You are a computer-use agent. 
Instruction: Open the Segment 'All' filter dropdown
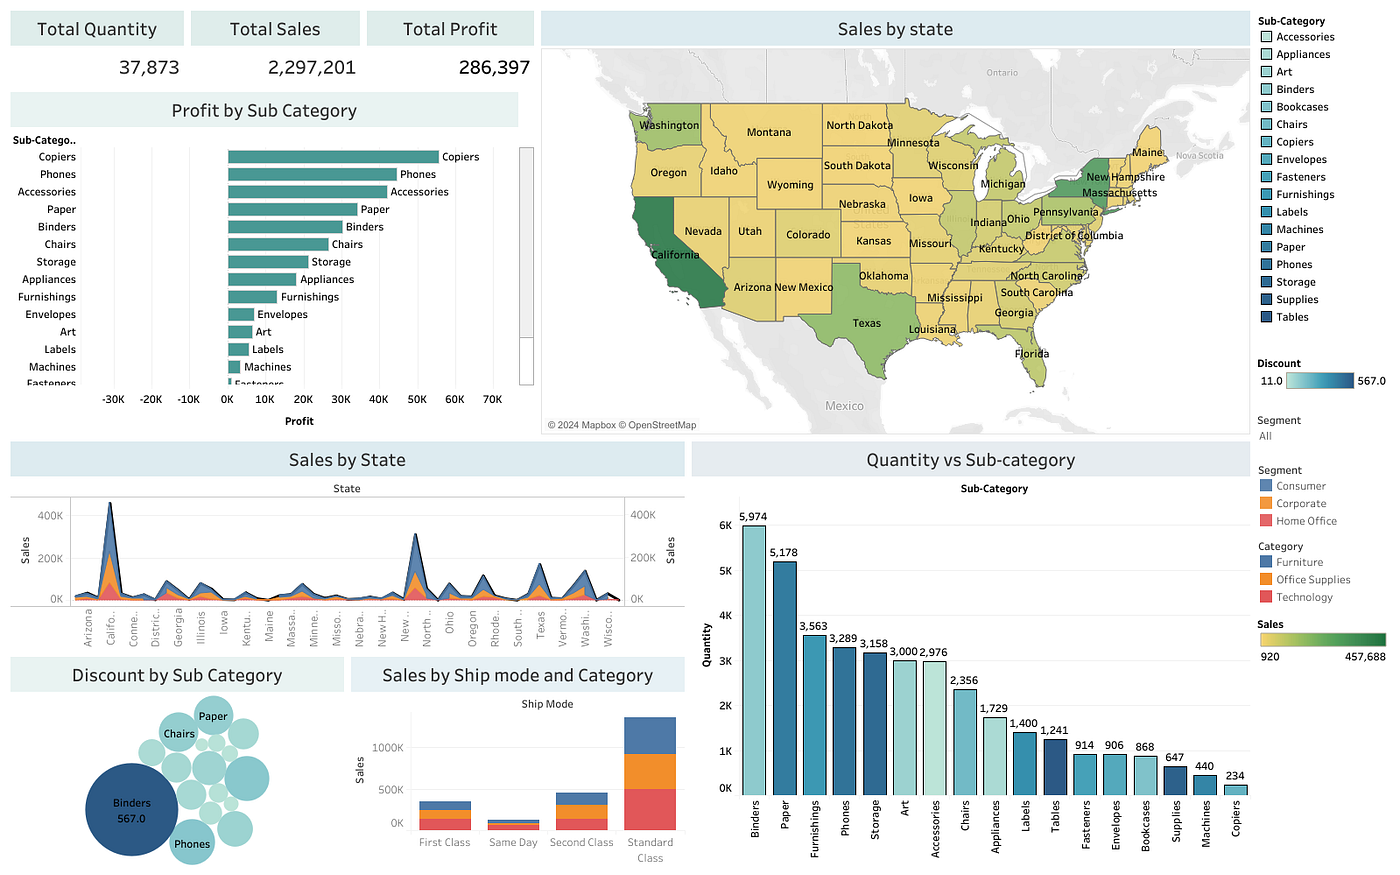click(x=1270, y=436)
